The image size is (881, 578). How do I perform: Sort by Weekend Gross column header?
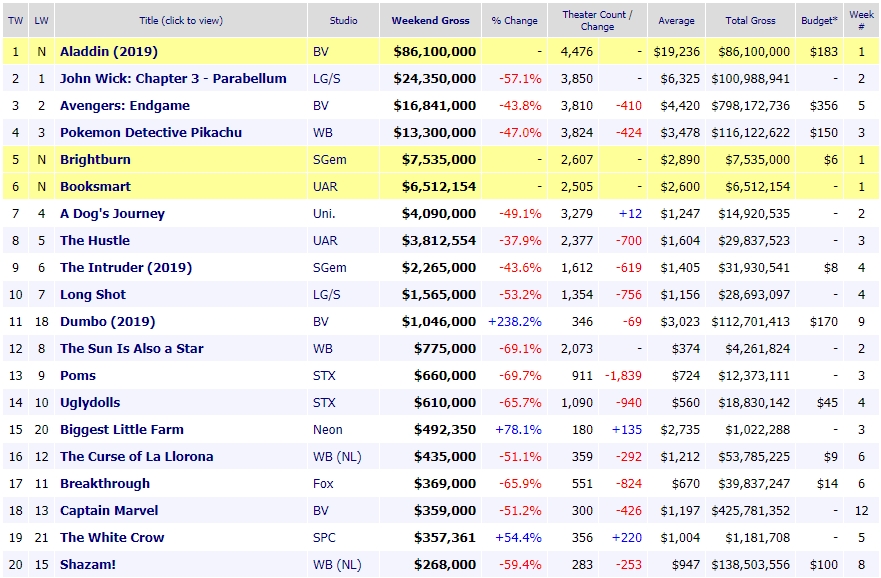[x=430, y=20]
